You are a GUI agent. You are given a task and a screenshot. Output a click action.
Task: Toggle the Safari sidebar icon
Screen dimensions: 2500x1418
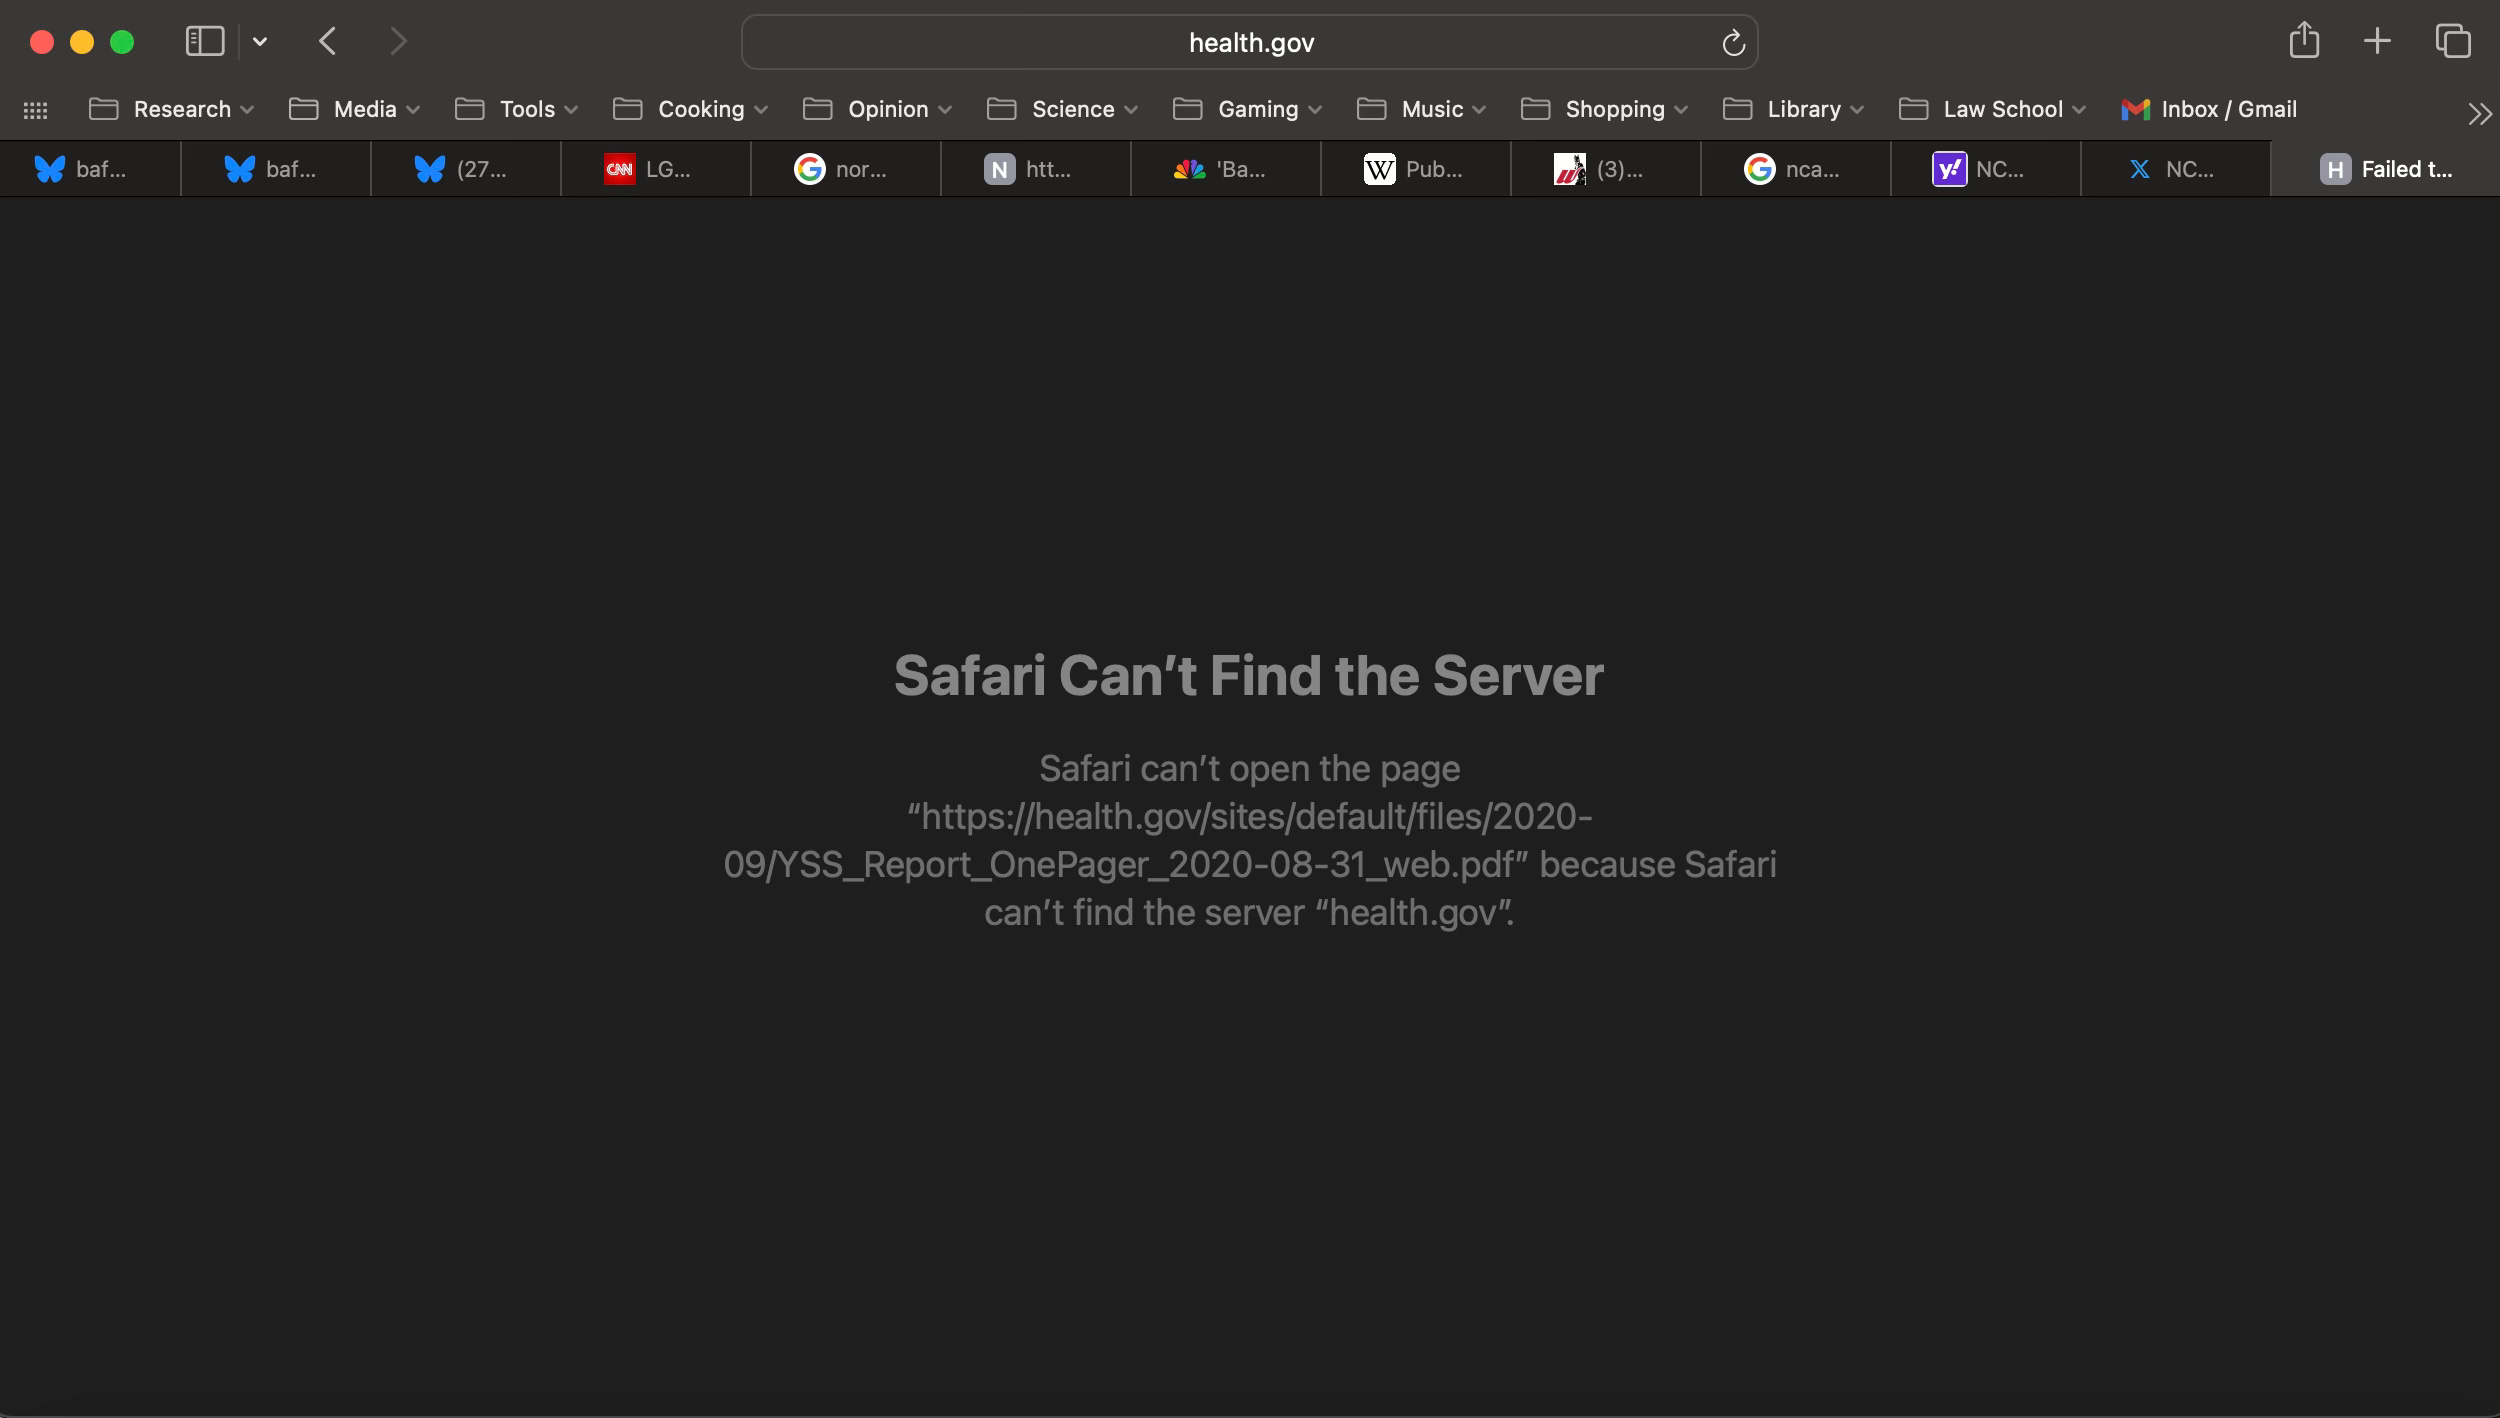pyautogui.click(x=205, y=42)
